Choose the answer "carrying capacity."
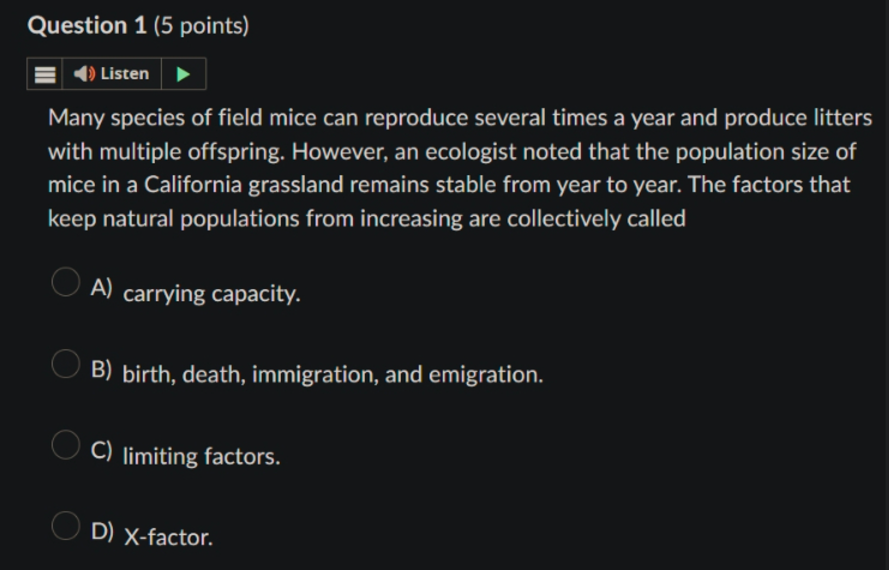The width and height of the screenshot is (889, 570). (211, 294)
